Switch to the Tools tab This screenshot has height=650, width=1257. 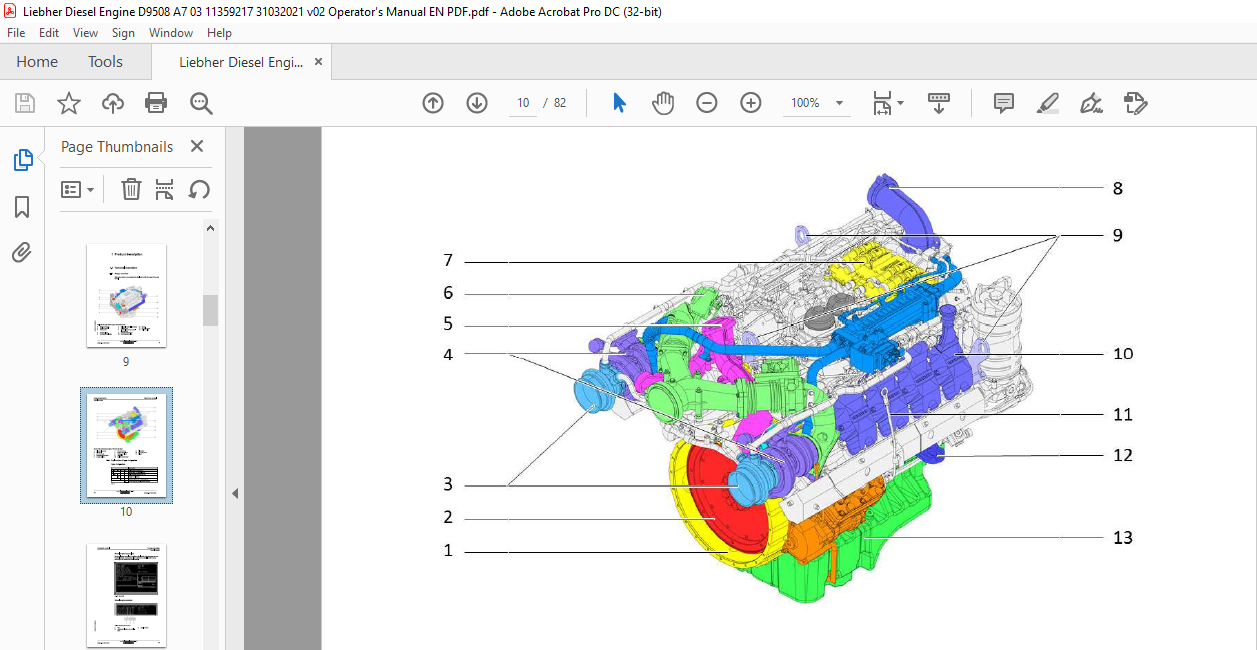(x=105, y=62)
